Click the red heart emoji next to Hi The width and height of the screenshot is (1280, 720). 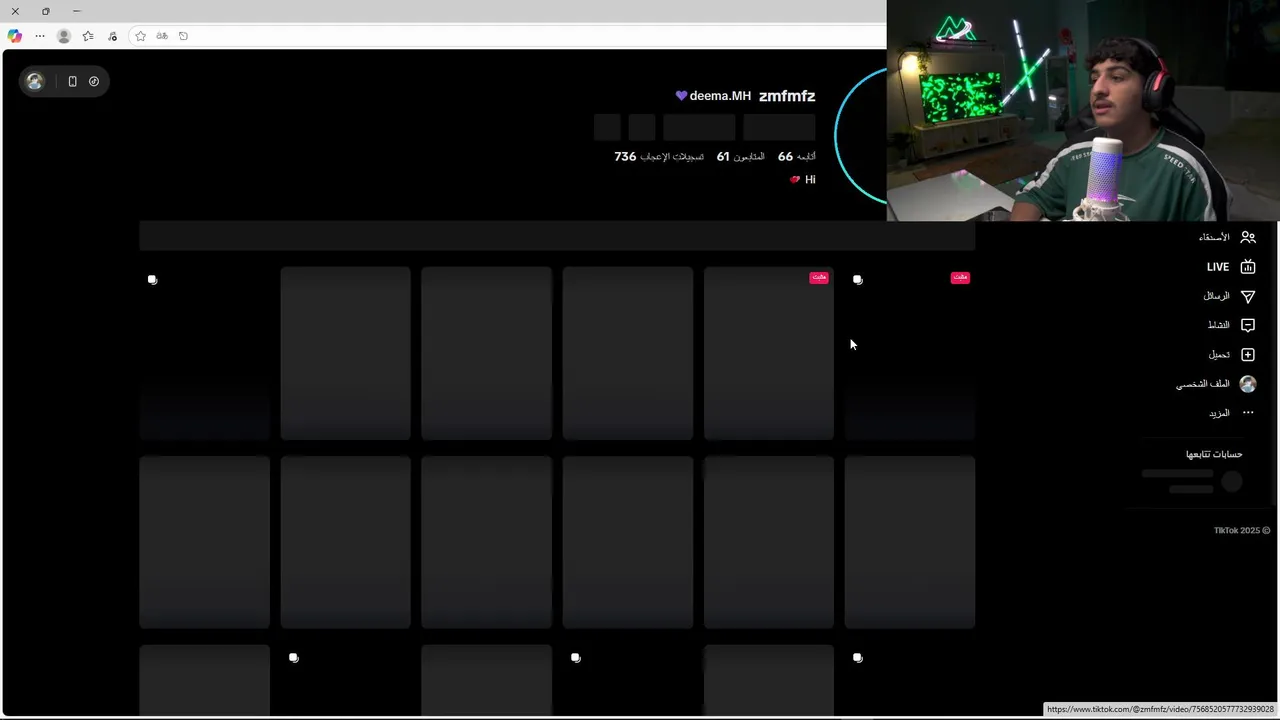click(795, 180)
